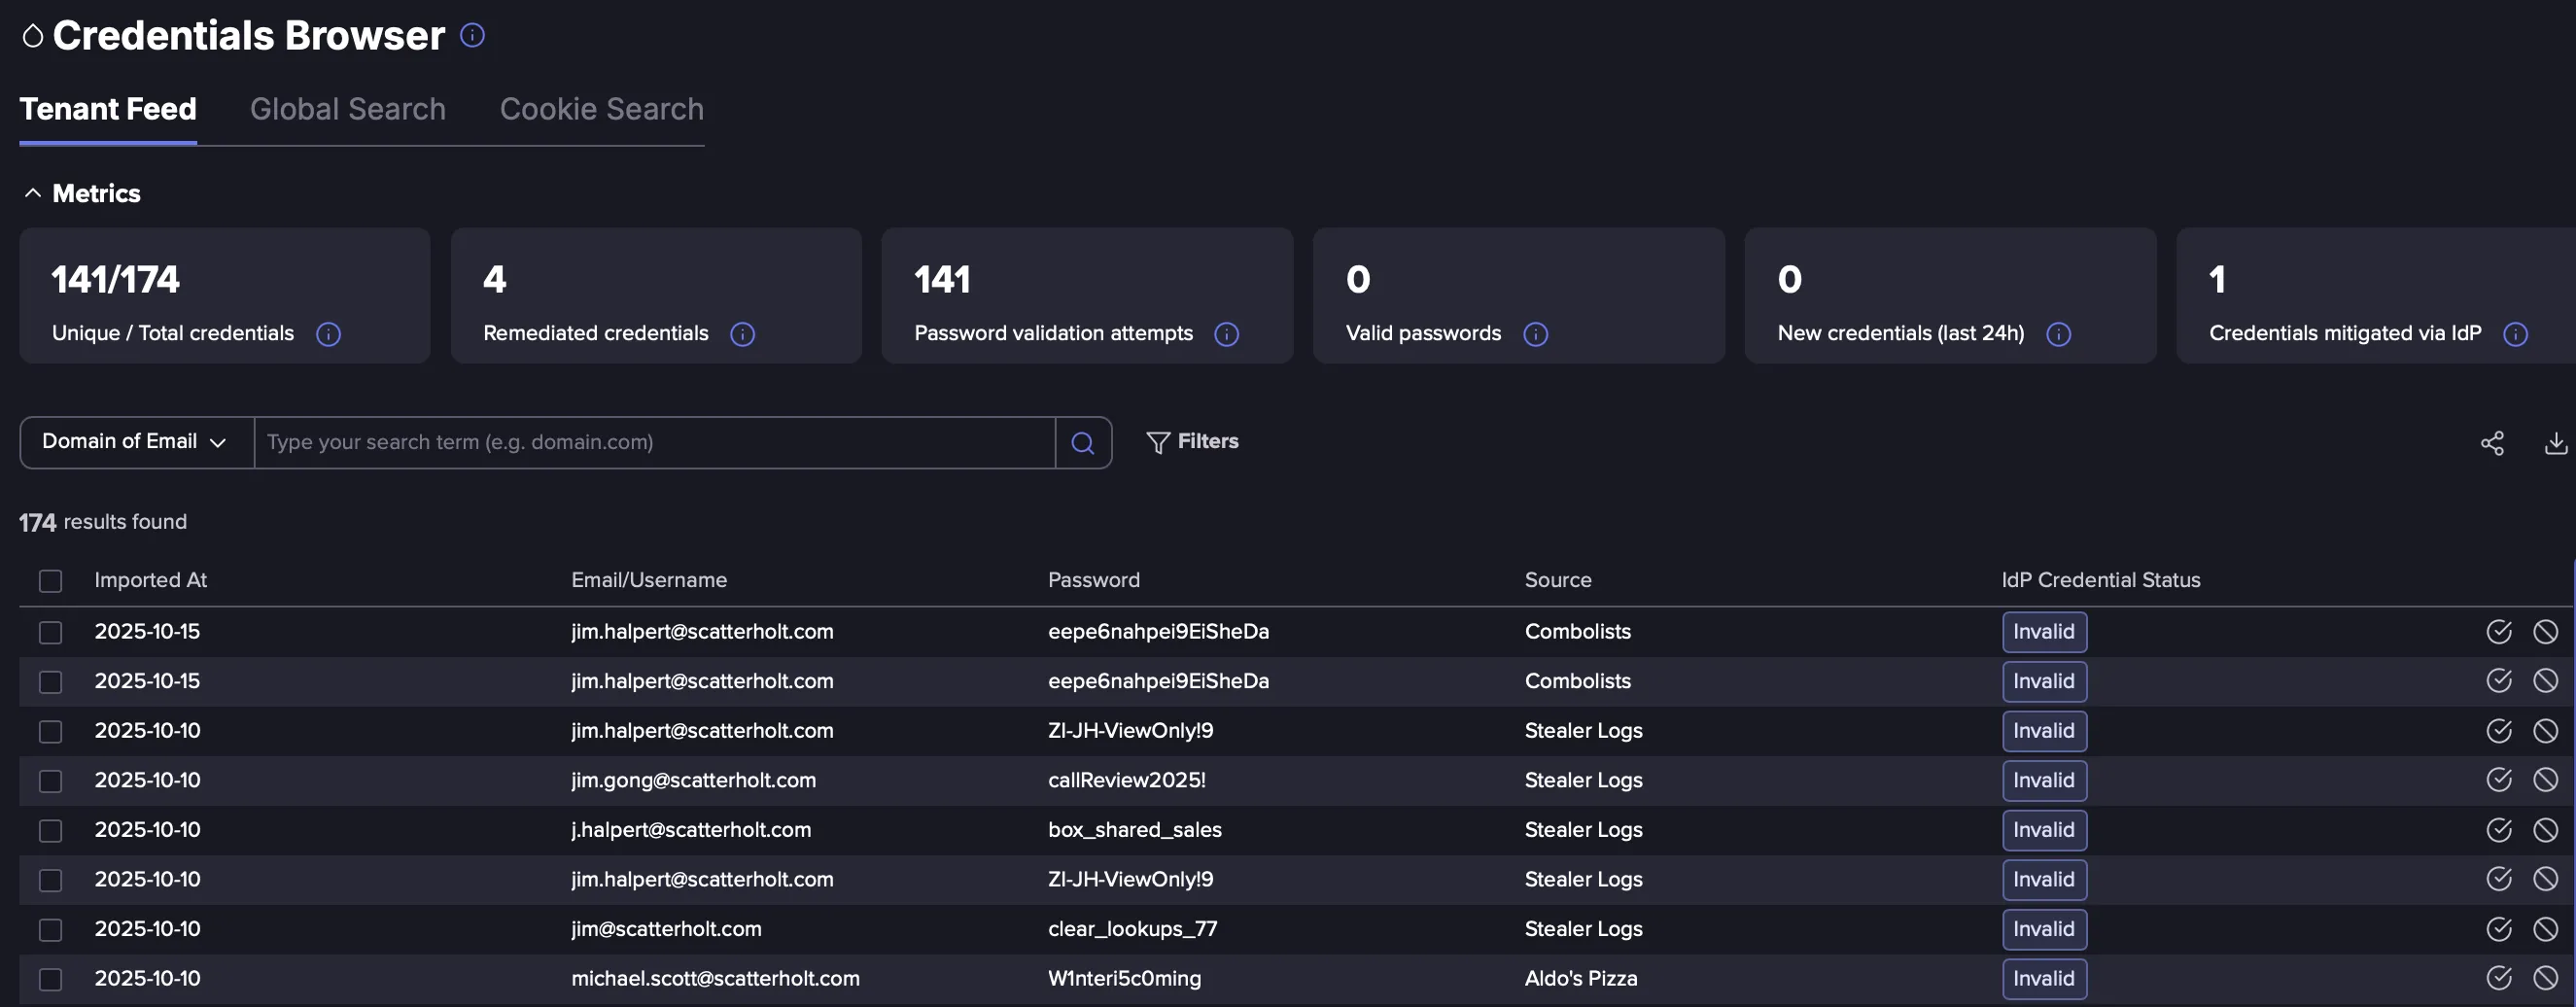Click info icon on Password validation attempts card

(x=1226, y=334)
